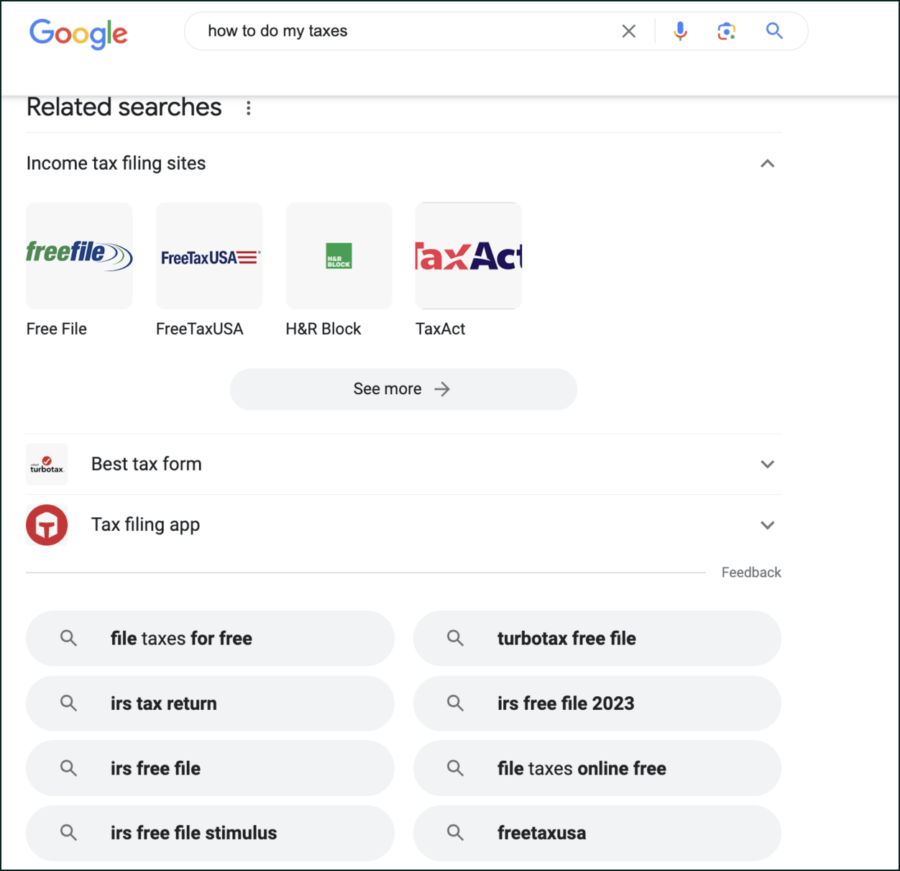This screenshot has height=871, width=900.
Task: Select the irs free file 2023 suggestion
Action: [597, 703]
